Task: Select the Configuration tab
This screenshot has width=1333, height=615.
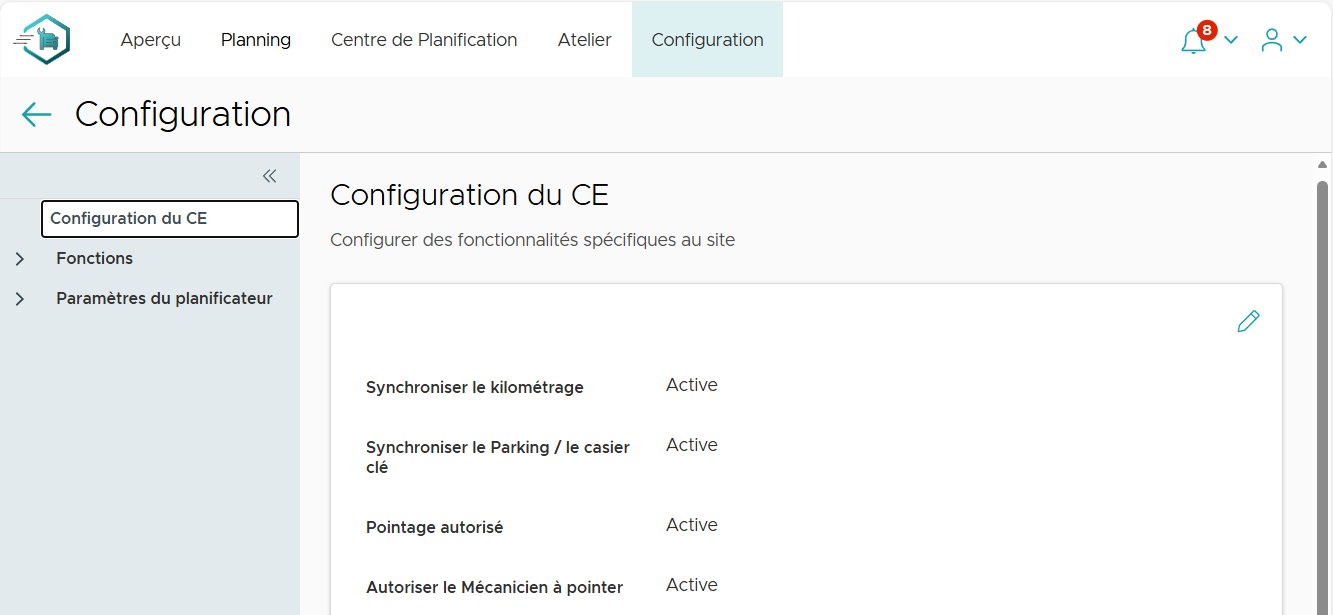Action: pyautogui.click(x=707, y=40)
